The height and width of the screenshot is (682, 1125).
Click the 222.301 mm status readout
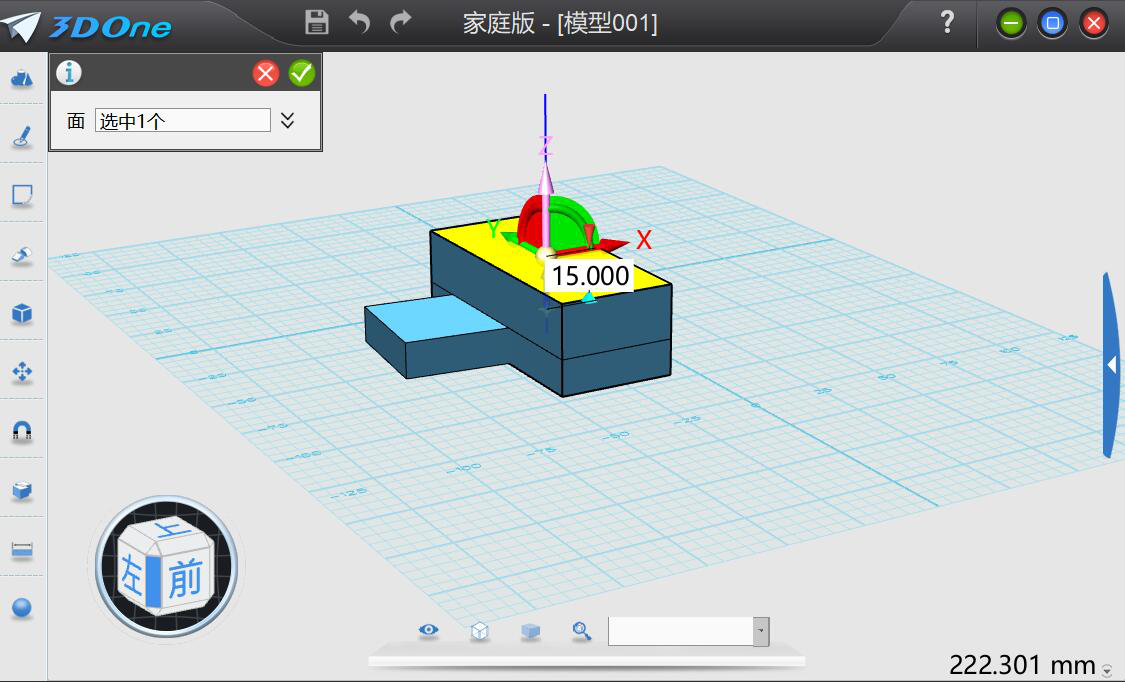1022,666
